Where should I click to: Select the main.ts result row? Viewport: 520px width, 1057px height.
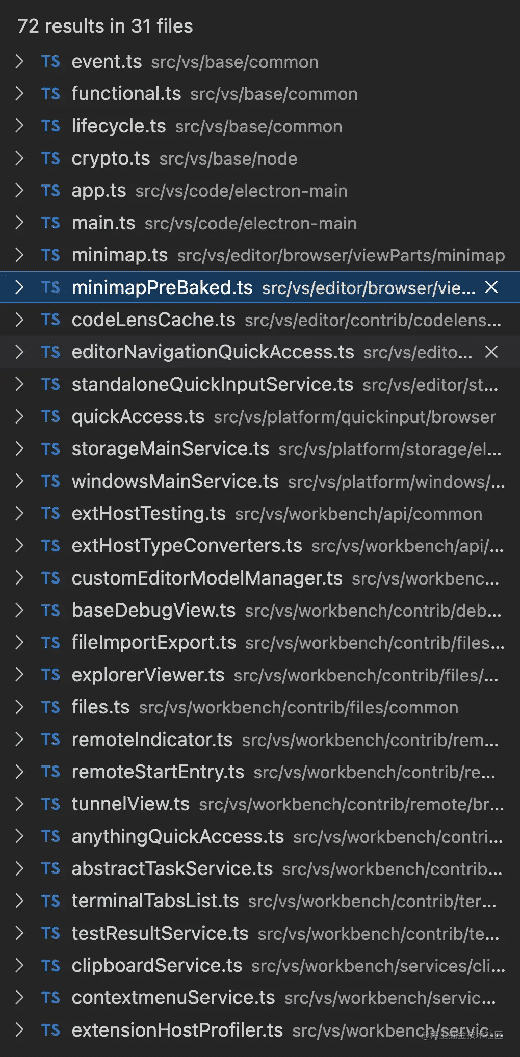coord(260,223)
